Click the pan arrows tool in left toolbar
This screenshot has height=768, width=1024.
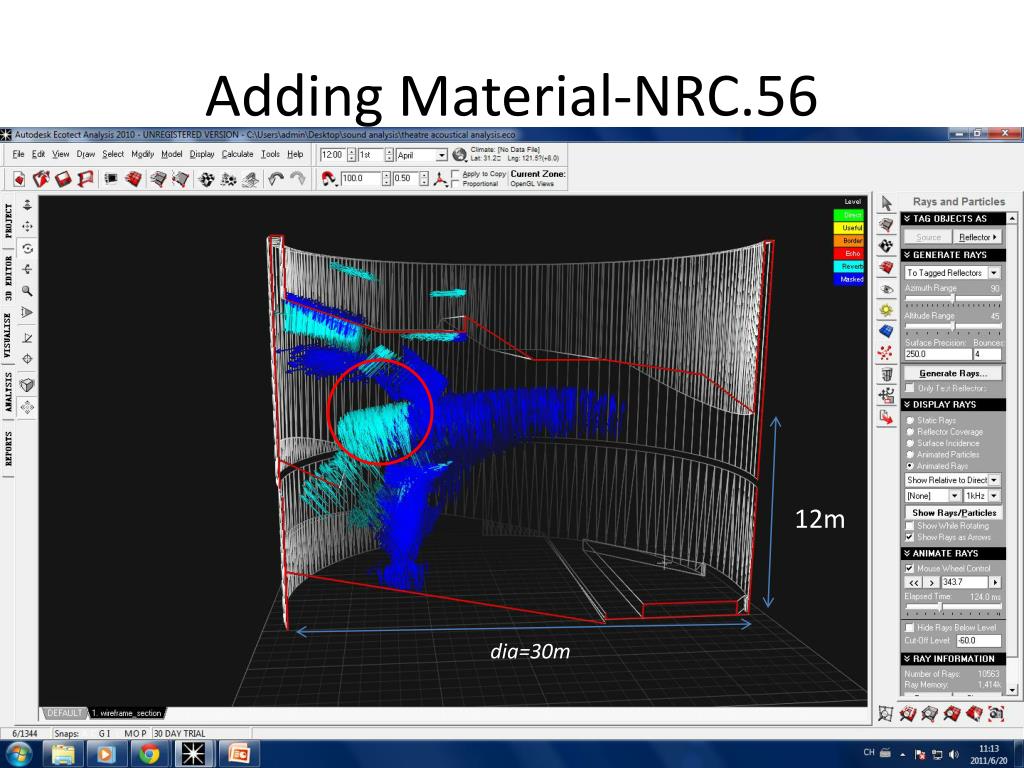[27, 227]
